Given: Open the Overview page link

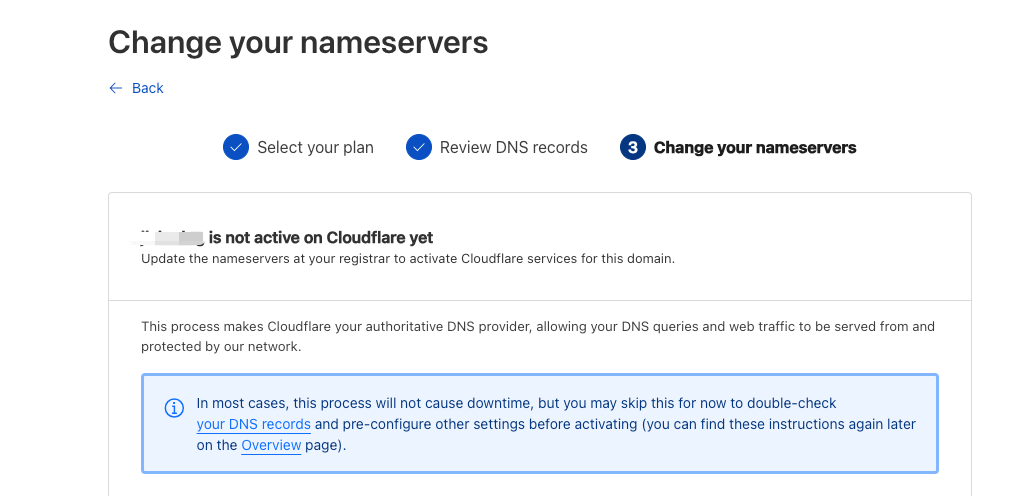Looking at the screenshot, I should [271, 445].
